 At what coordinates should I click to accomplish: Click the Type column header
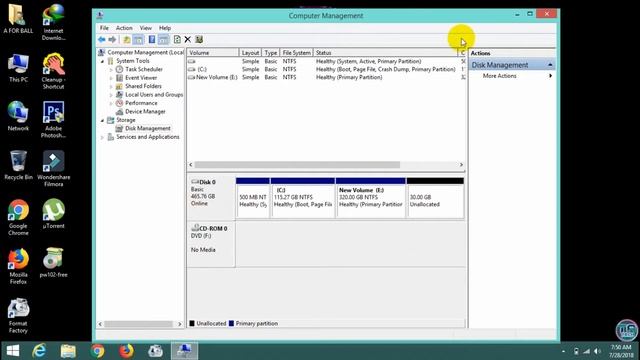271,53
